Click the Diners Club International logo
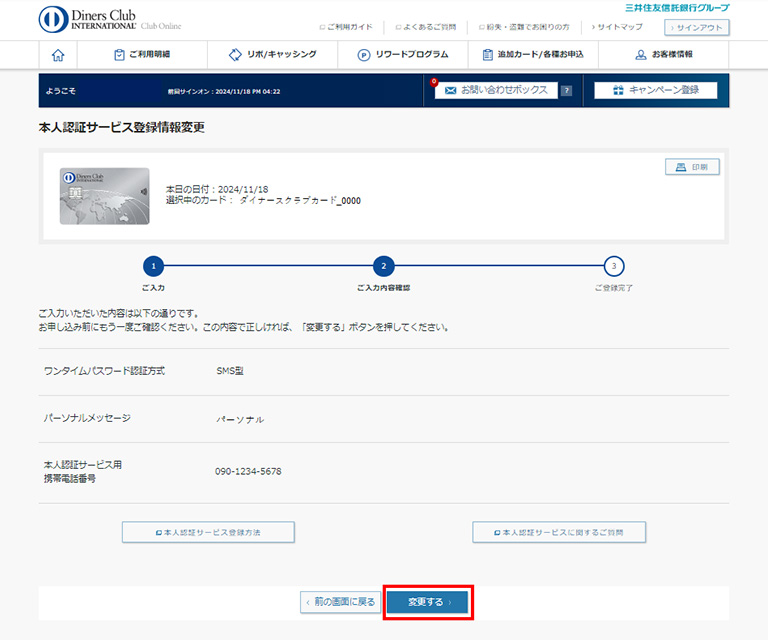Viewport: 768px width, 640px height. 110,19
